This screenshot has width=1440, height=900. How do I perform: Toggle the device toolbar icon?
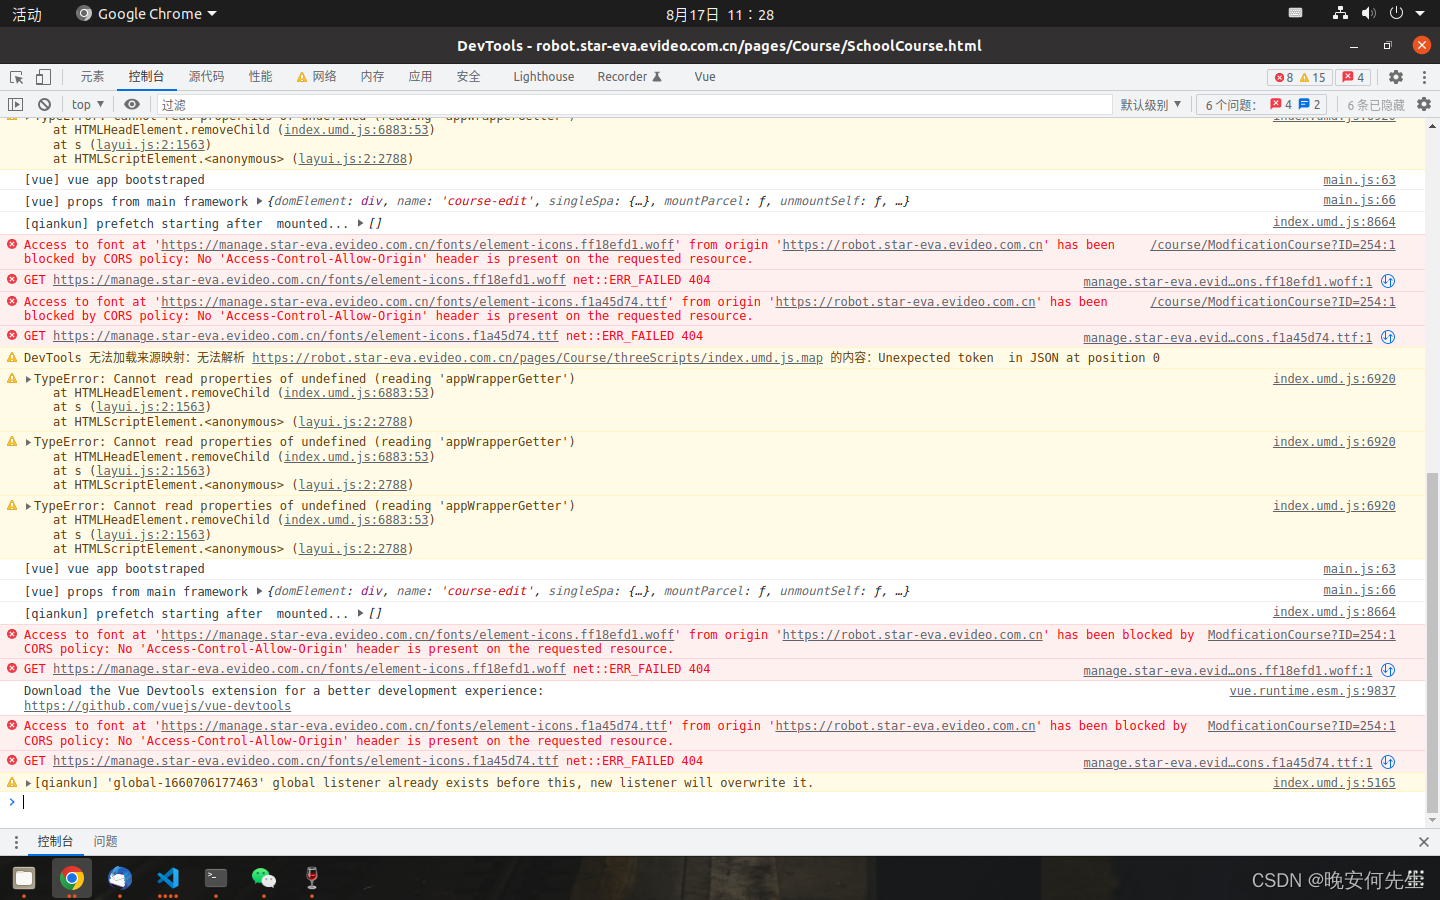[43, 77]
